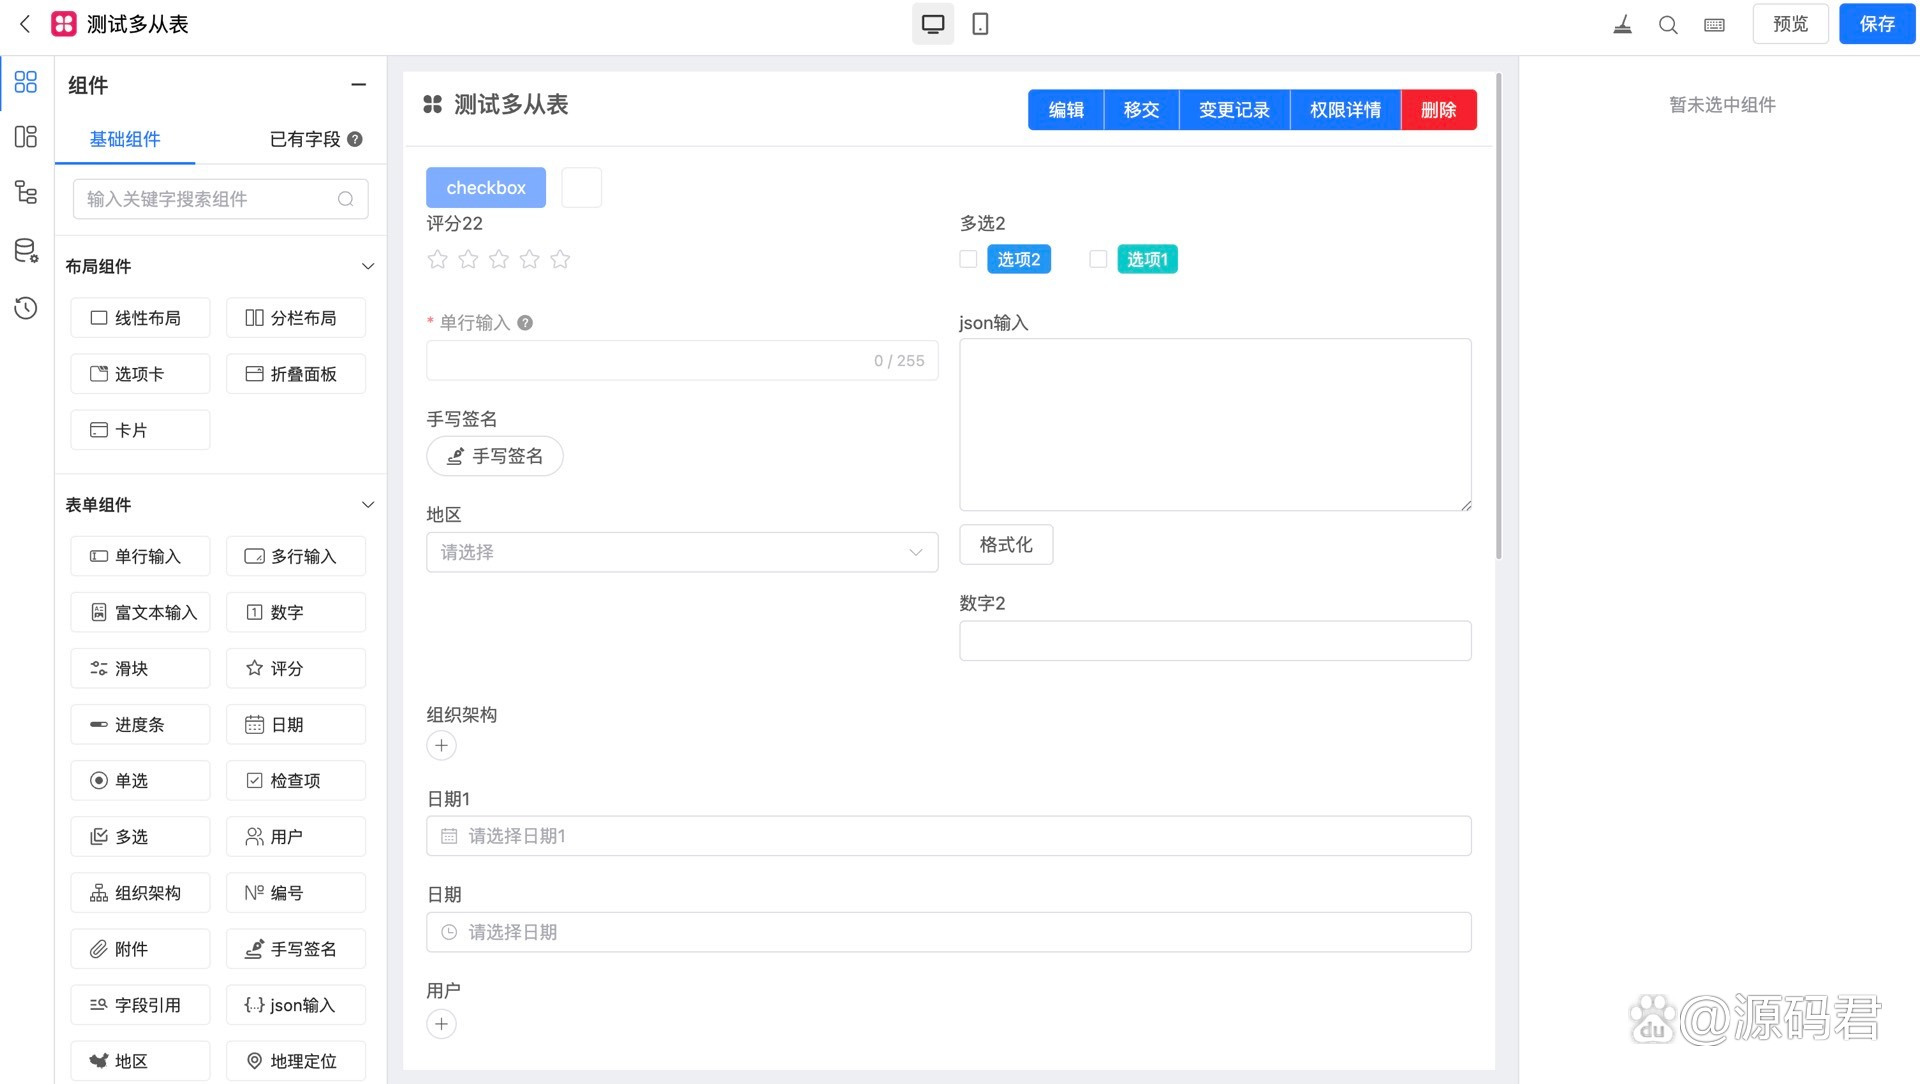Click the red 删除 button
This screenshot has width=1920, height=1084.
click(1439, 110)
